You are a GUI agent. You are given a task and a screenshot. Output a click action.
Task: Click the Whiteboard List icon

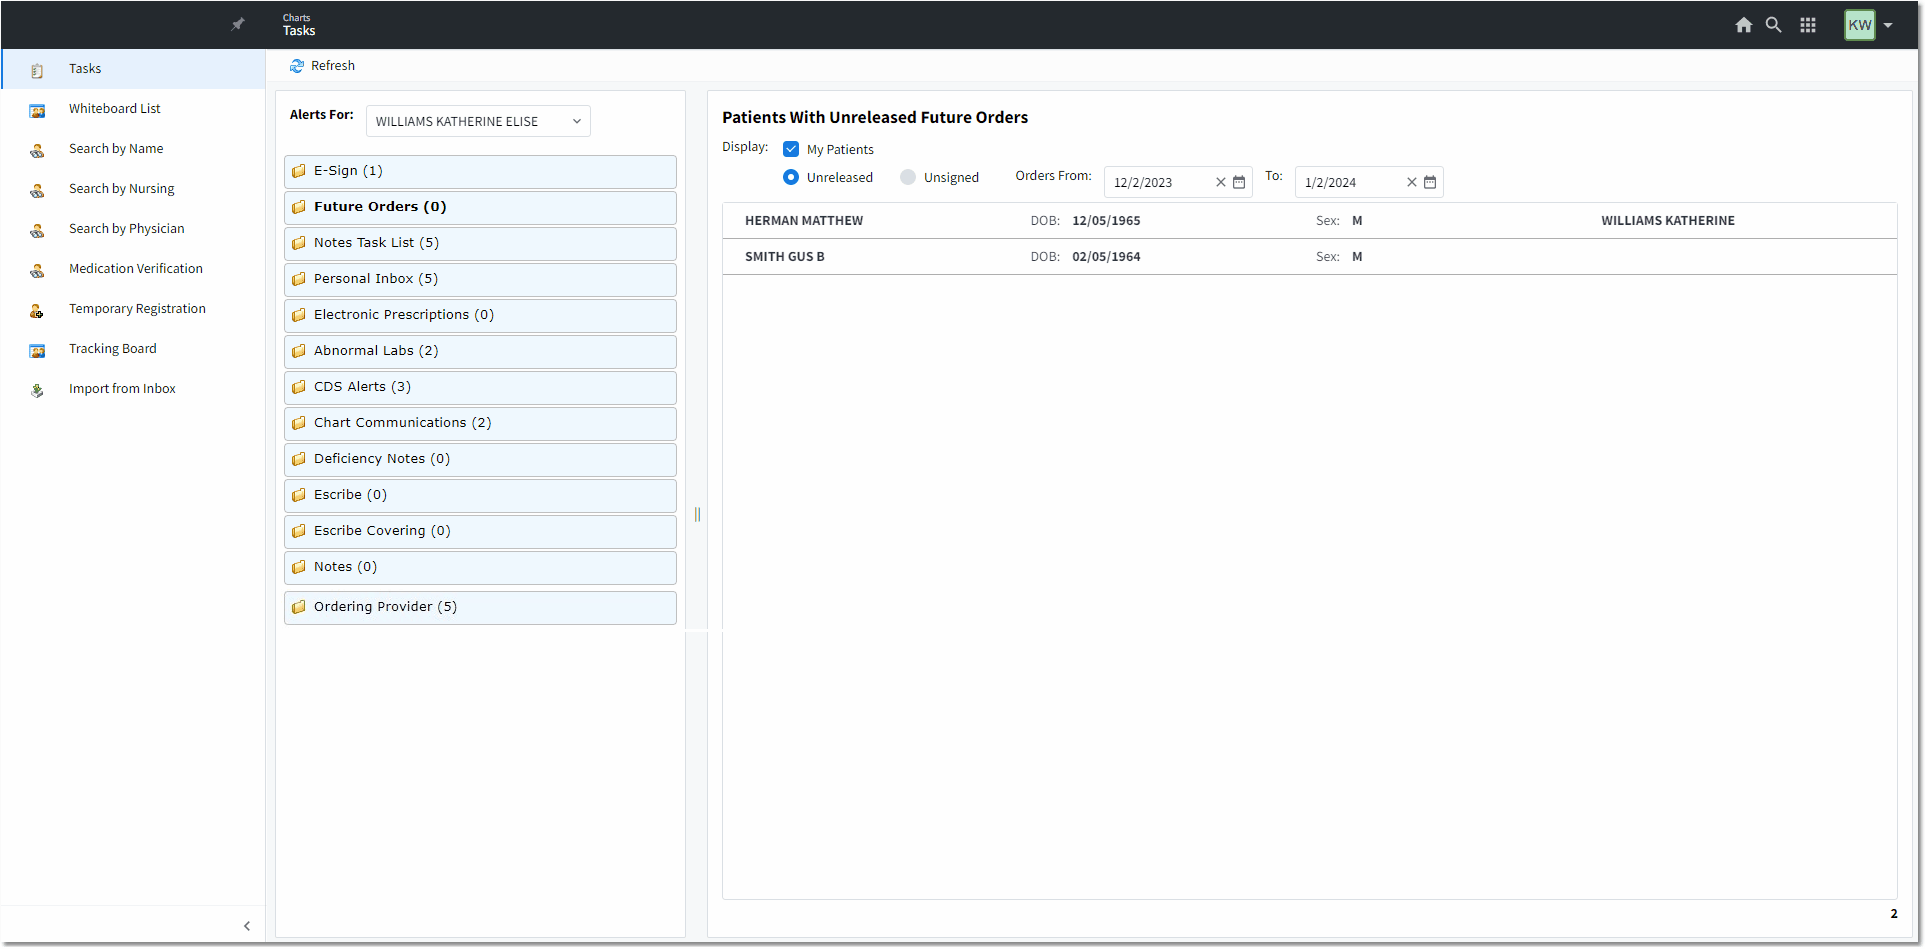(37, 110)
